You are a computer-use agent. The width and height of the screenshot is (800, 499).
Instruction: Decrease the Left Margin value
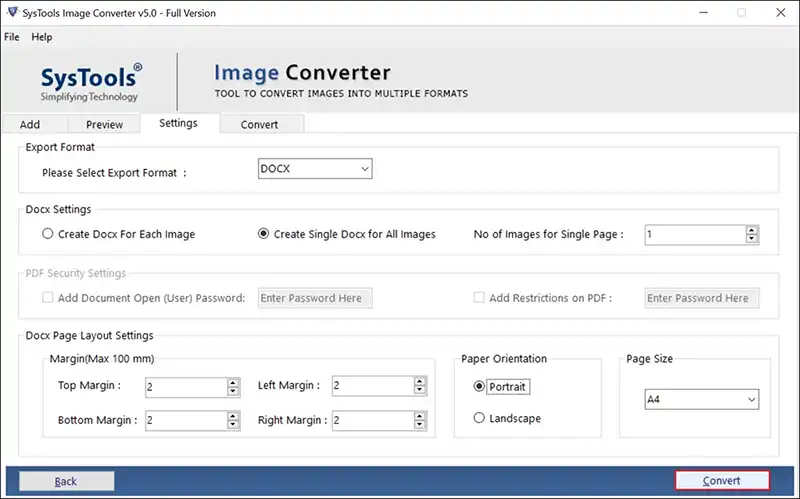click(x=420, y=390)
